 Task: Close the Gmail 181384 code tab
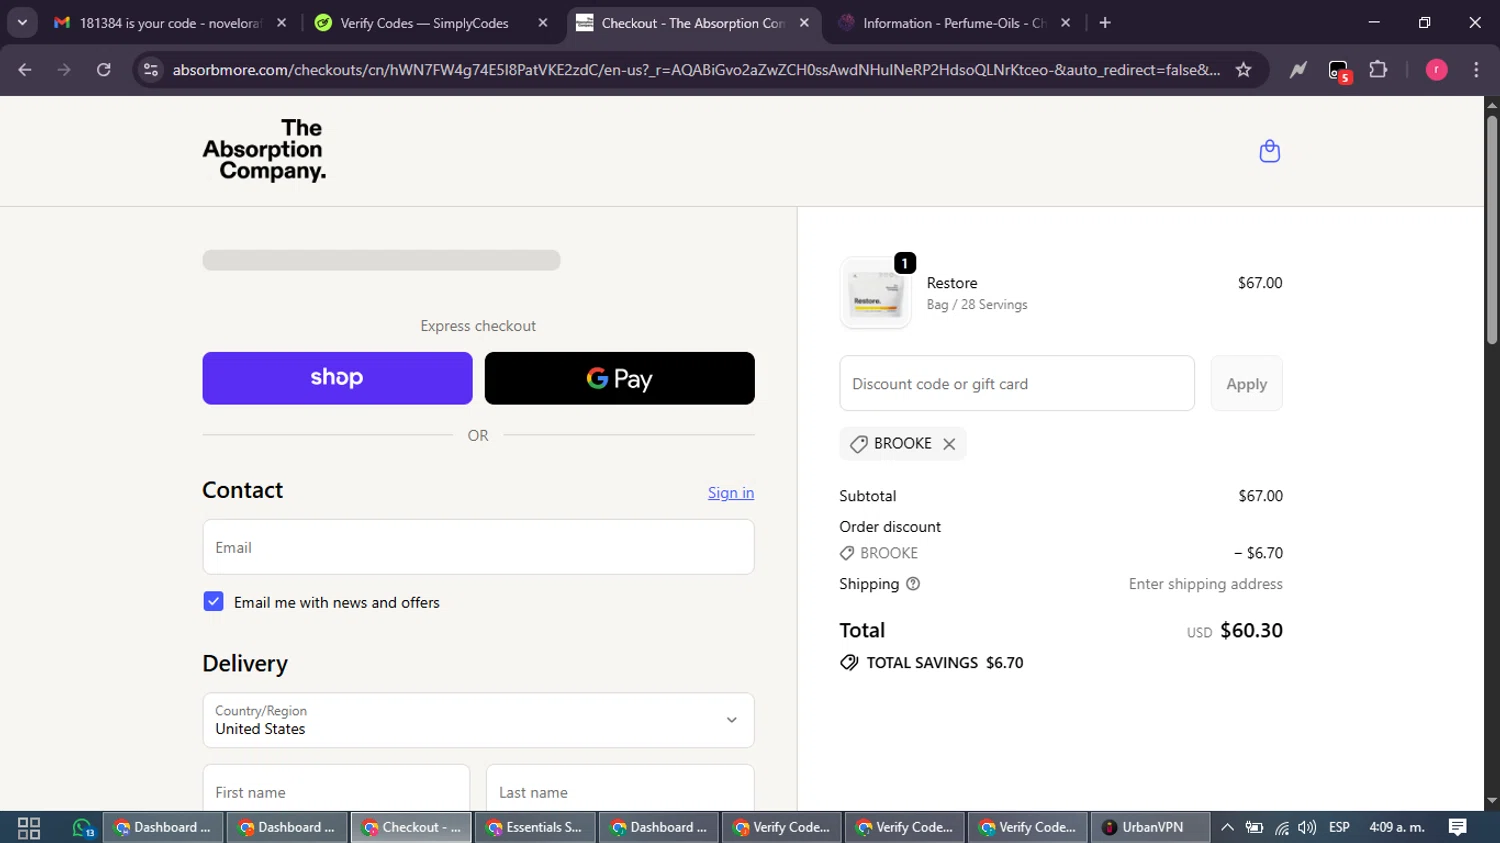(281, 23)
